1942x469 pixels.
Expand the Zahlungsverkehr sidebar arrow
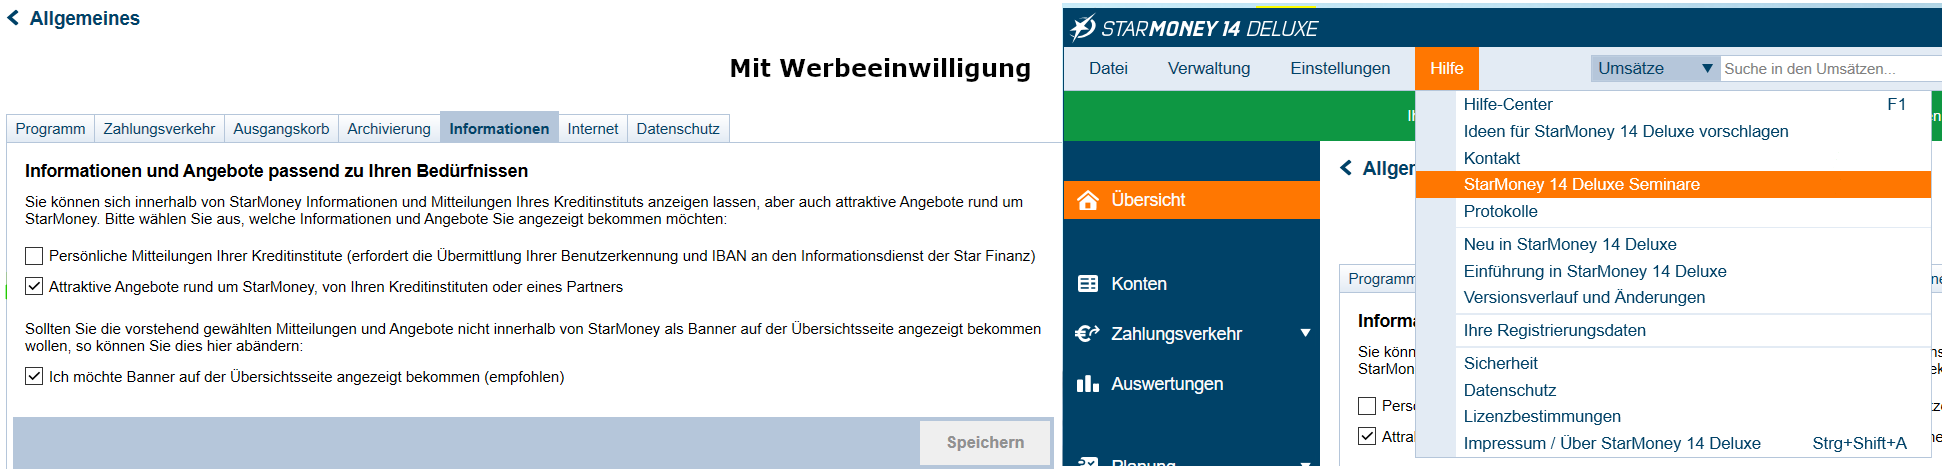click(x=1305, y=333)
